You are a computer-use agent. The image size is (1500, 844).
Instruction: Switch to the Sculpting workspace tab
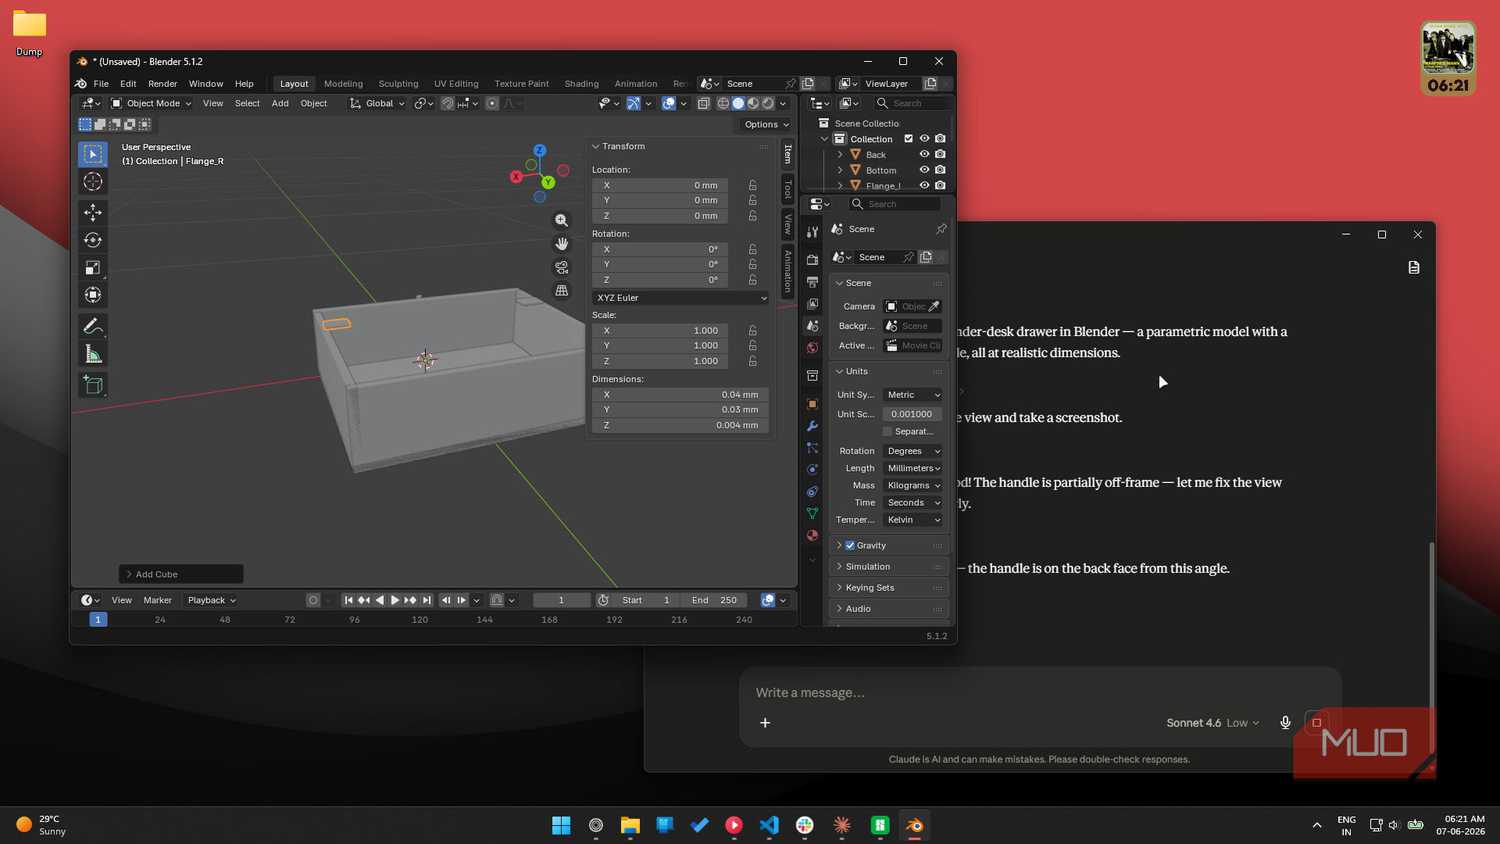pos(398,84)
